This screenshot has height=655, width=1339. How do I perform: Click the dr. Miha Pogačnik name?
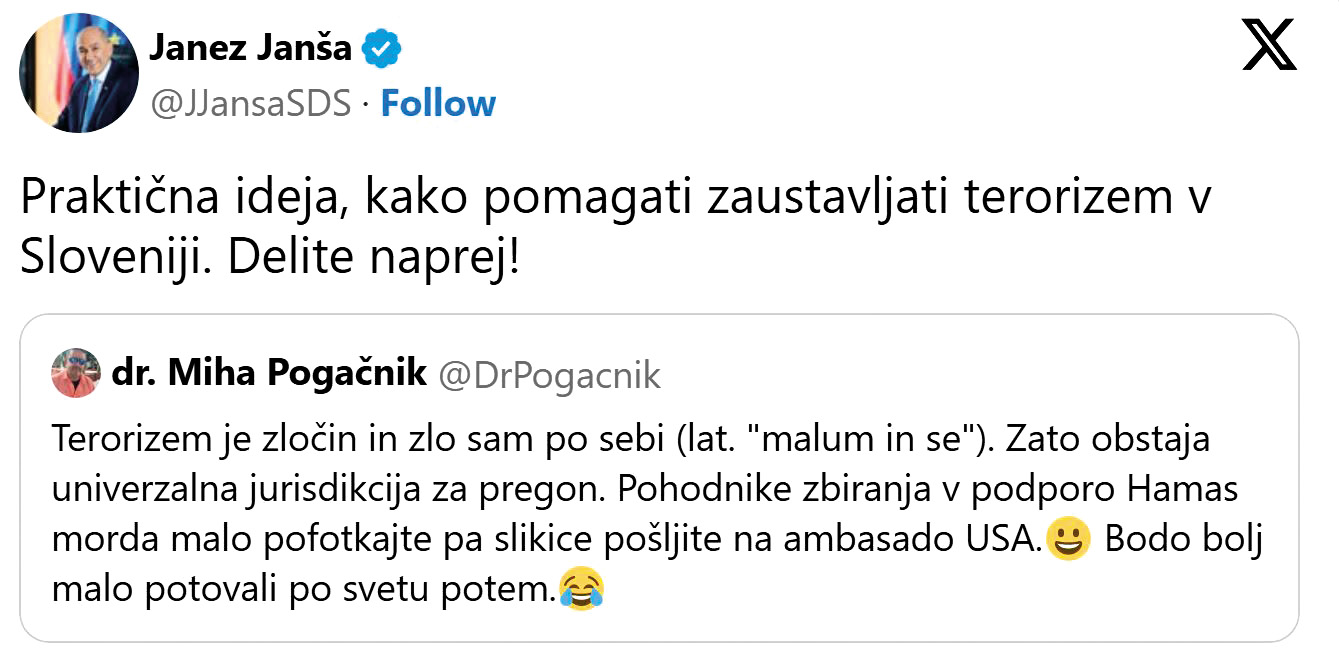269,374
